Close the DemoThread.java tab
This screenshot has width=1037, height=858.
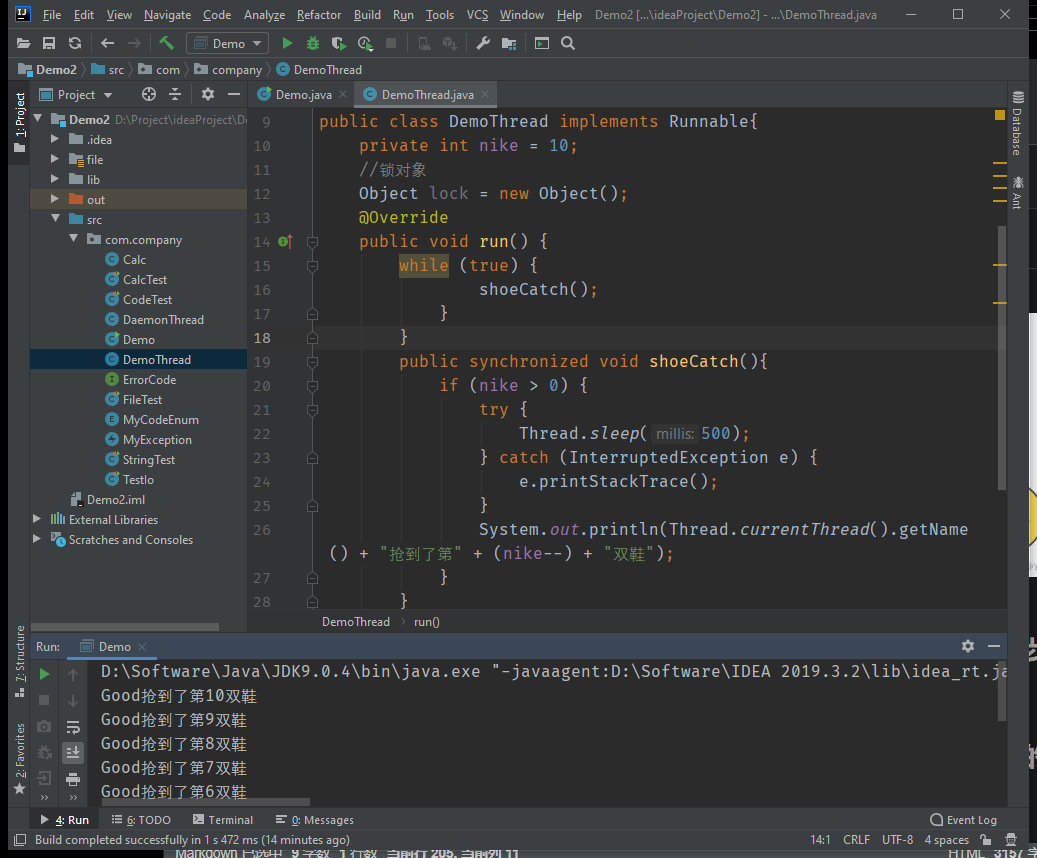[485, 95]
